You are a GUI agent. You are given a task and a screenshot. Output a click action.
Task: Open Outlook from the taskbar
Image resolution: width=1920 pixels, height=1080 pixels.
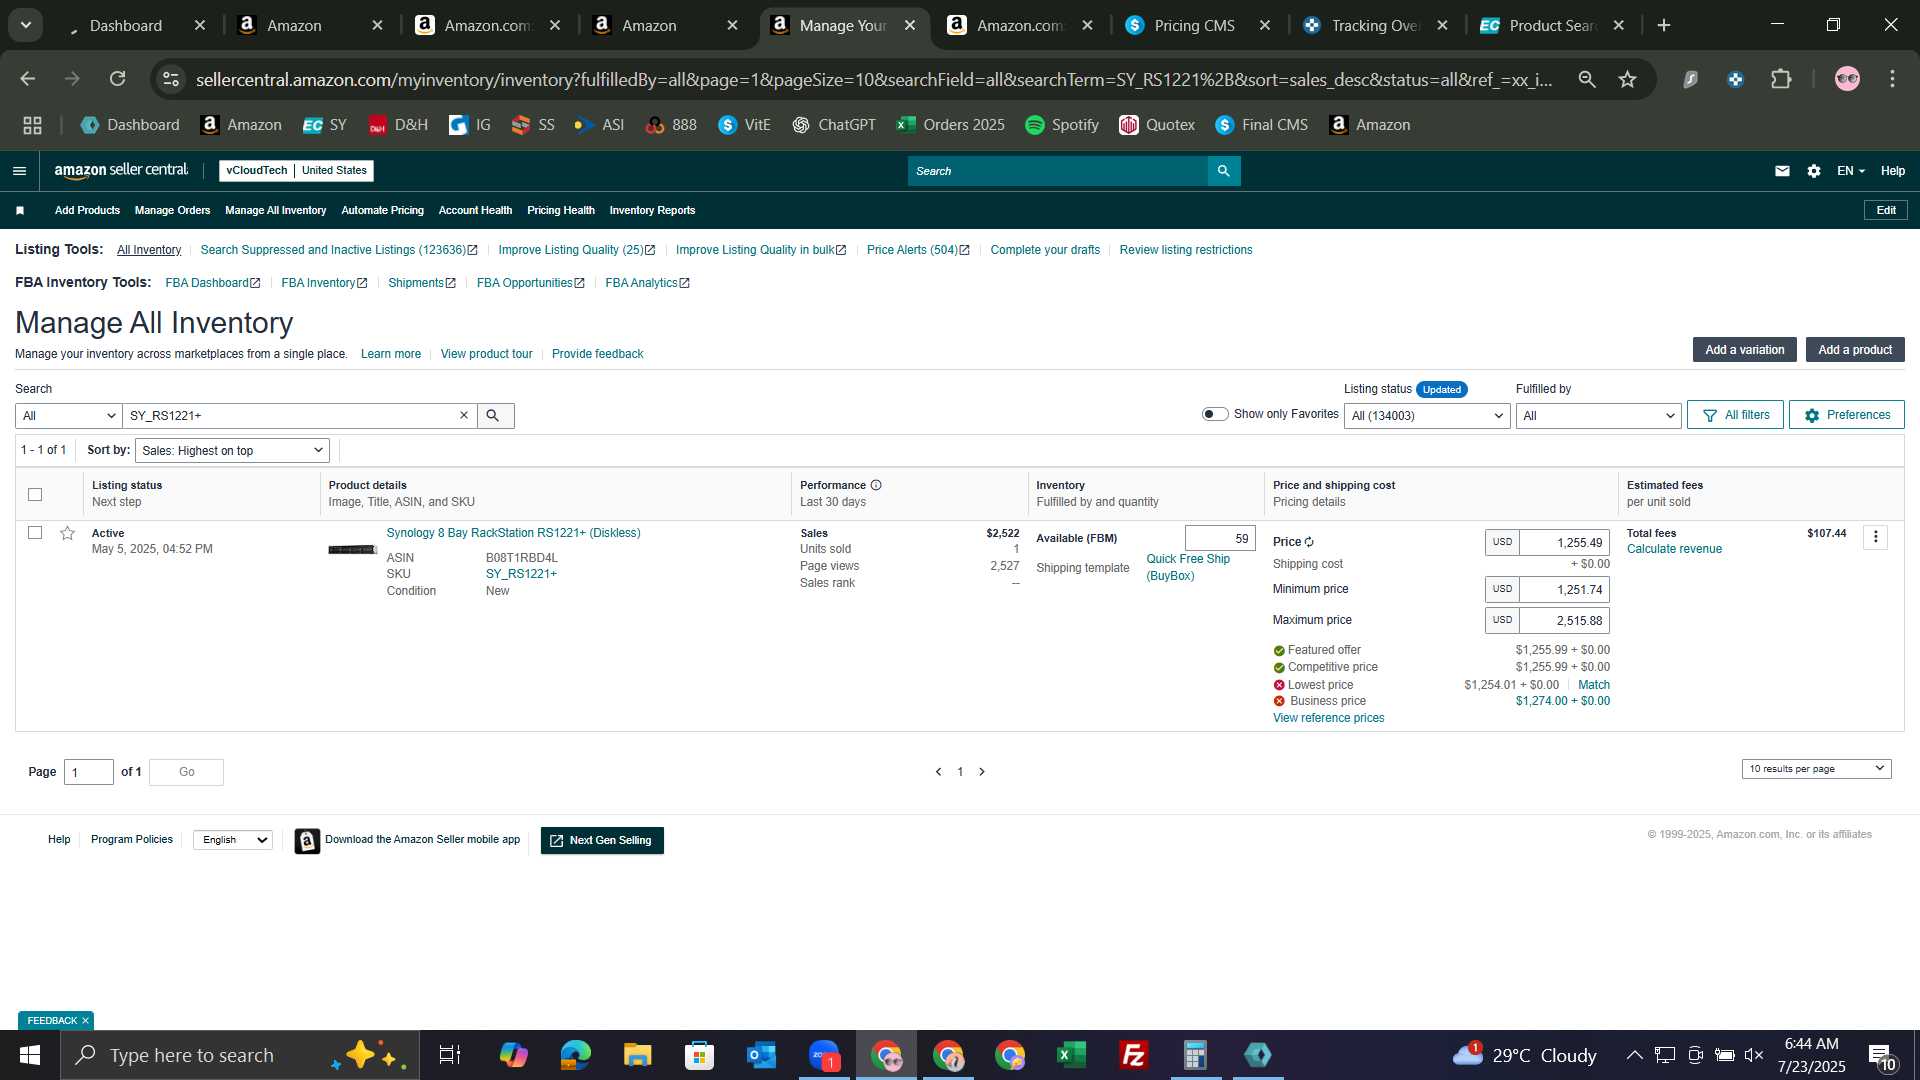click(x=761, y=1055)
